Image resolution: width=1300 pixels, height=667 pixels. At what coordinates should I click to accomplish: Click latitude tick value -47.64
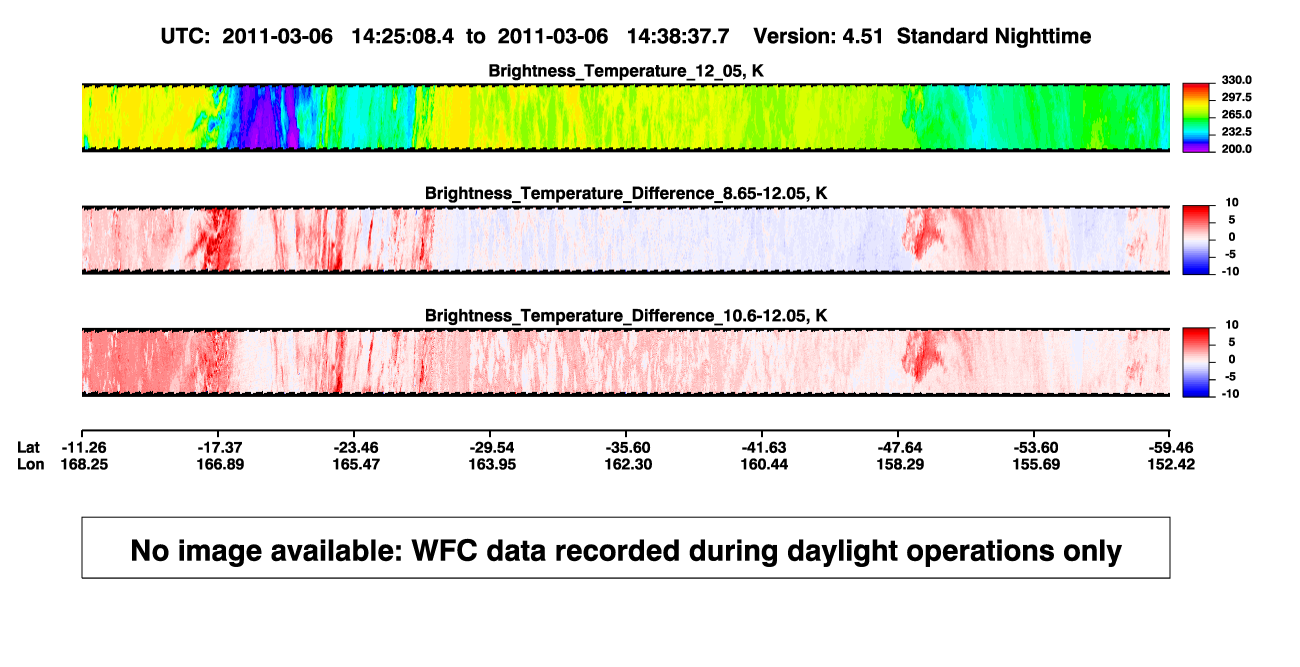pos(900,447)
